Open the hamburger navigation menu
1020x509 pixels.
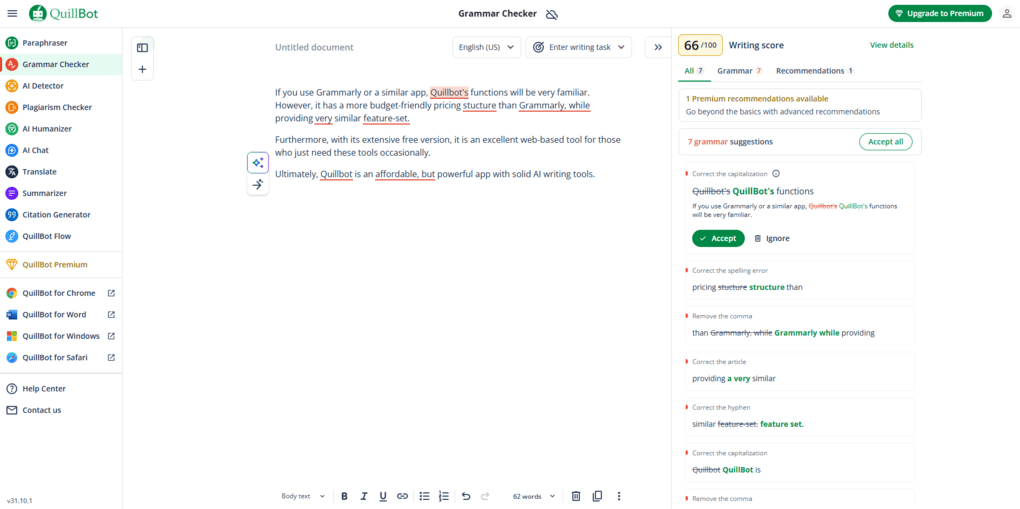[x=12, y=14]
